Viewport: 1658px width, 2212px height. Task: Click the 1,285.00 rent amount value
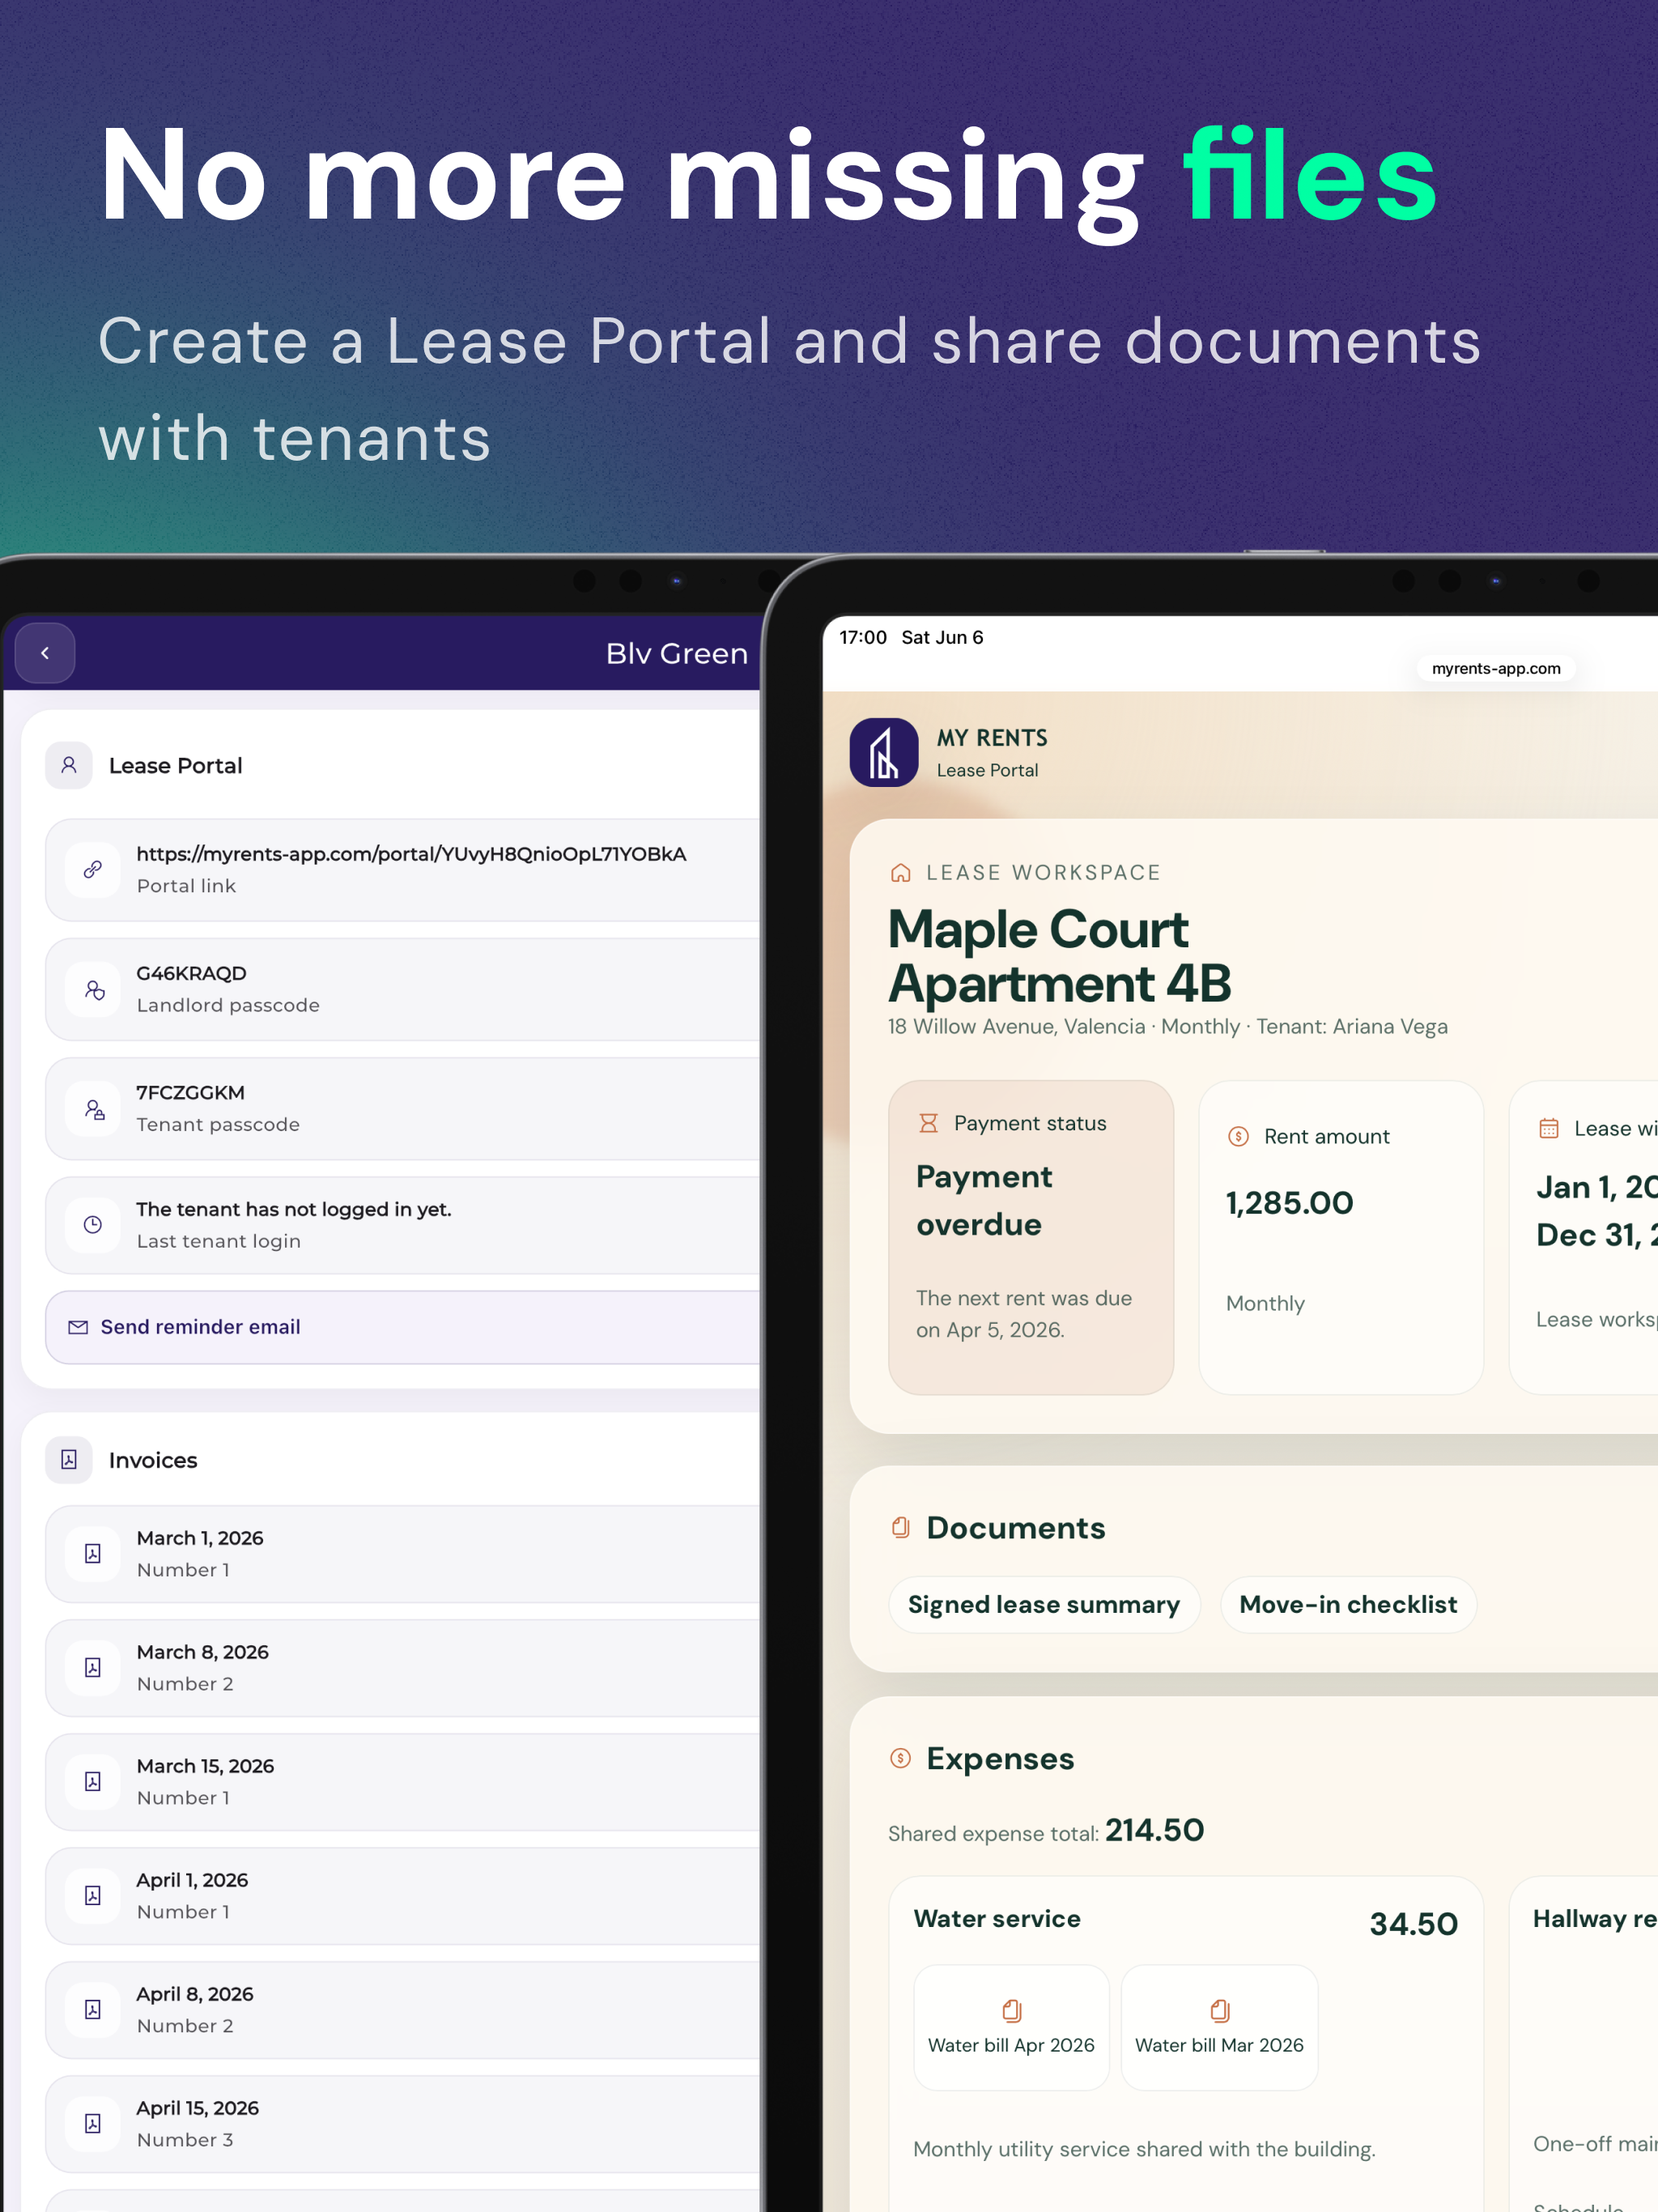[x=1289, y=1203]
